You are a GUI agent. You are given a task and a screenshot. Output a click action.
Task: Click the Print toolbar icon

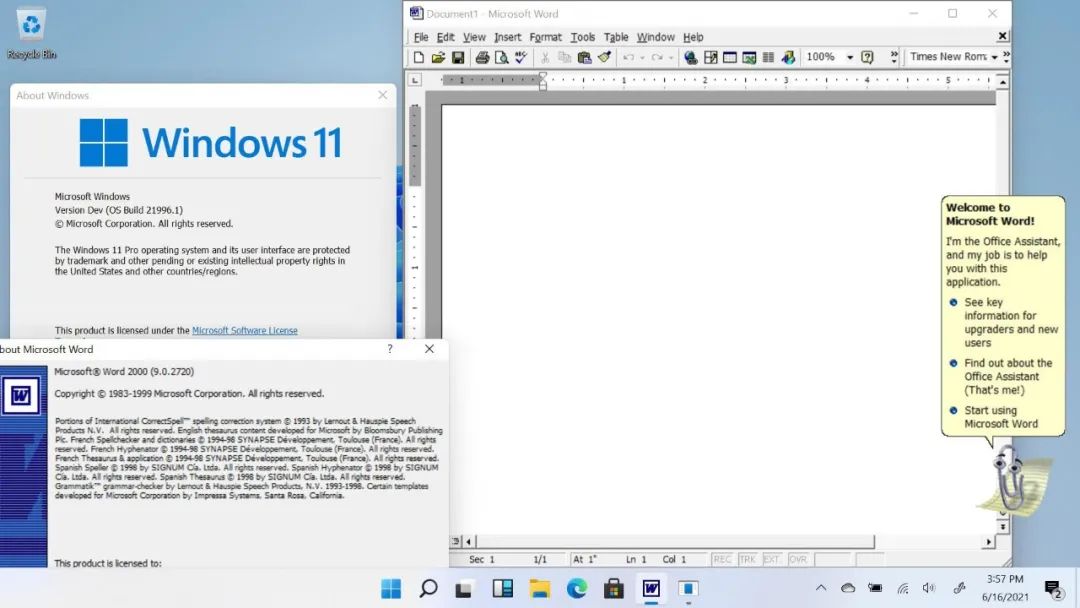482,58
